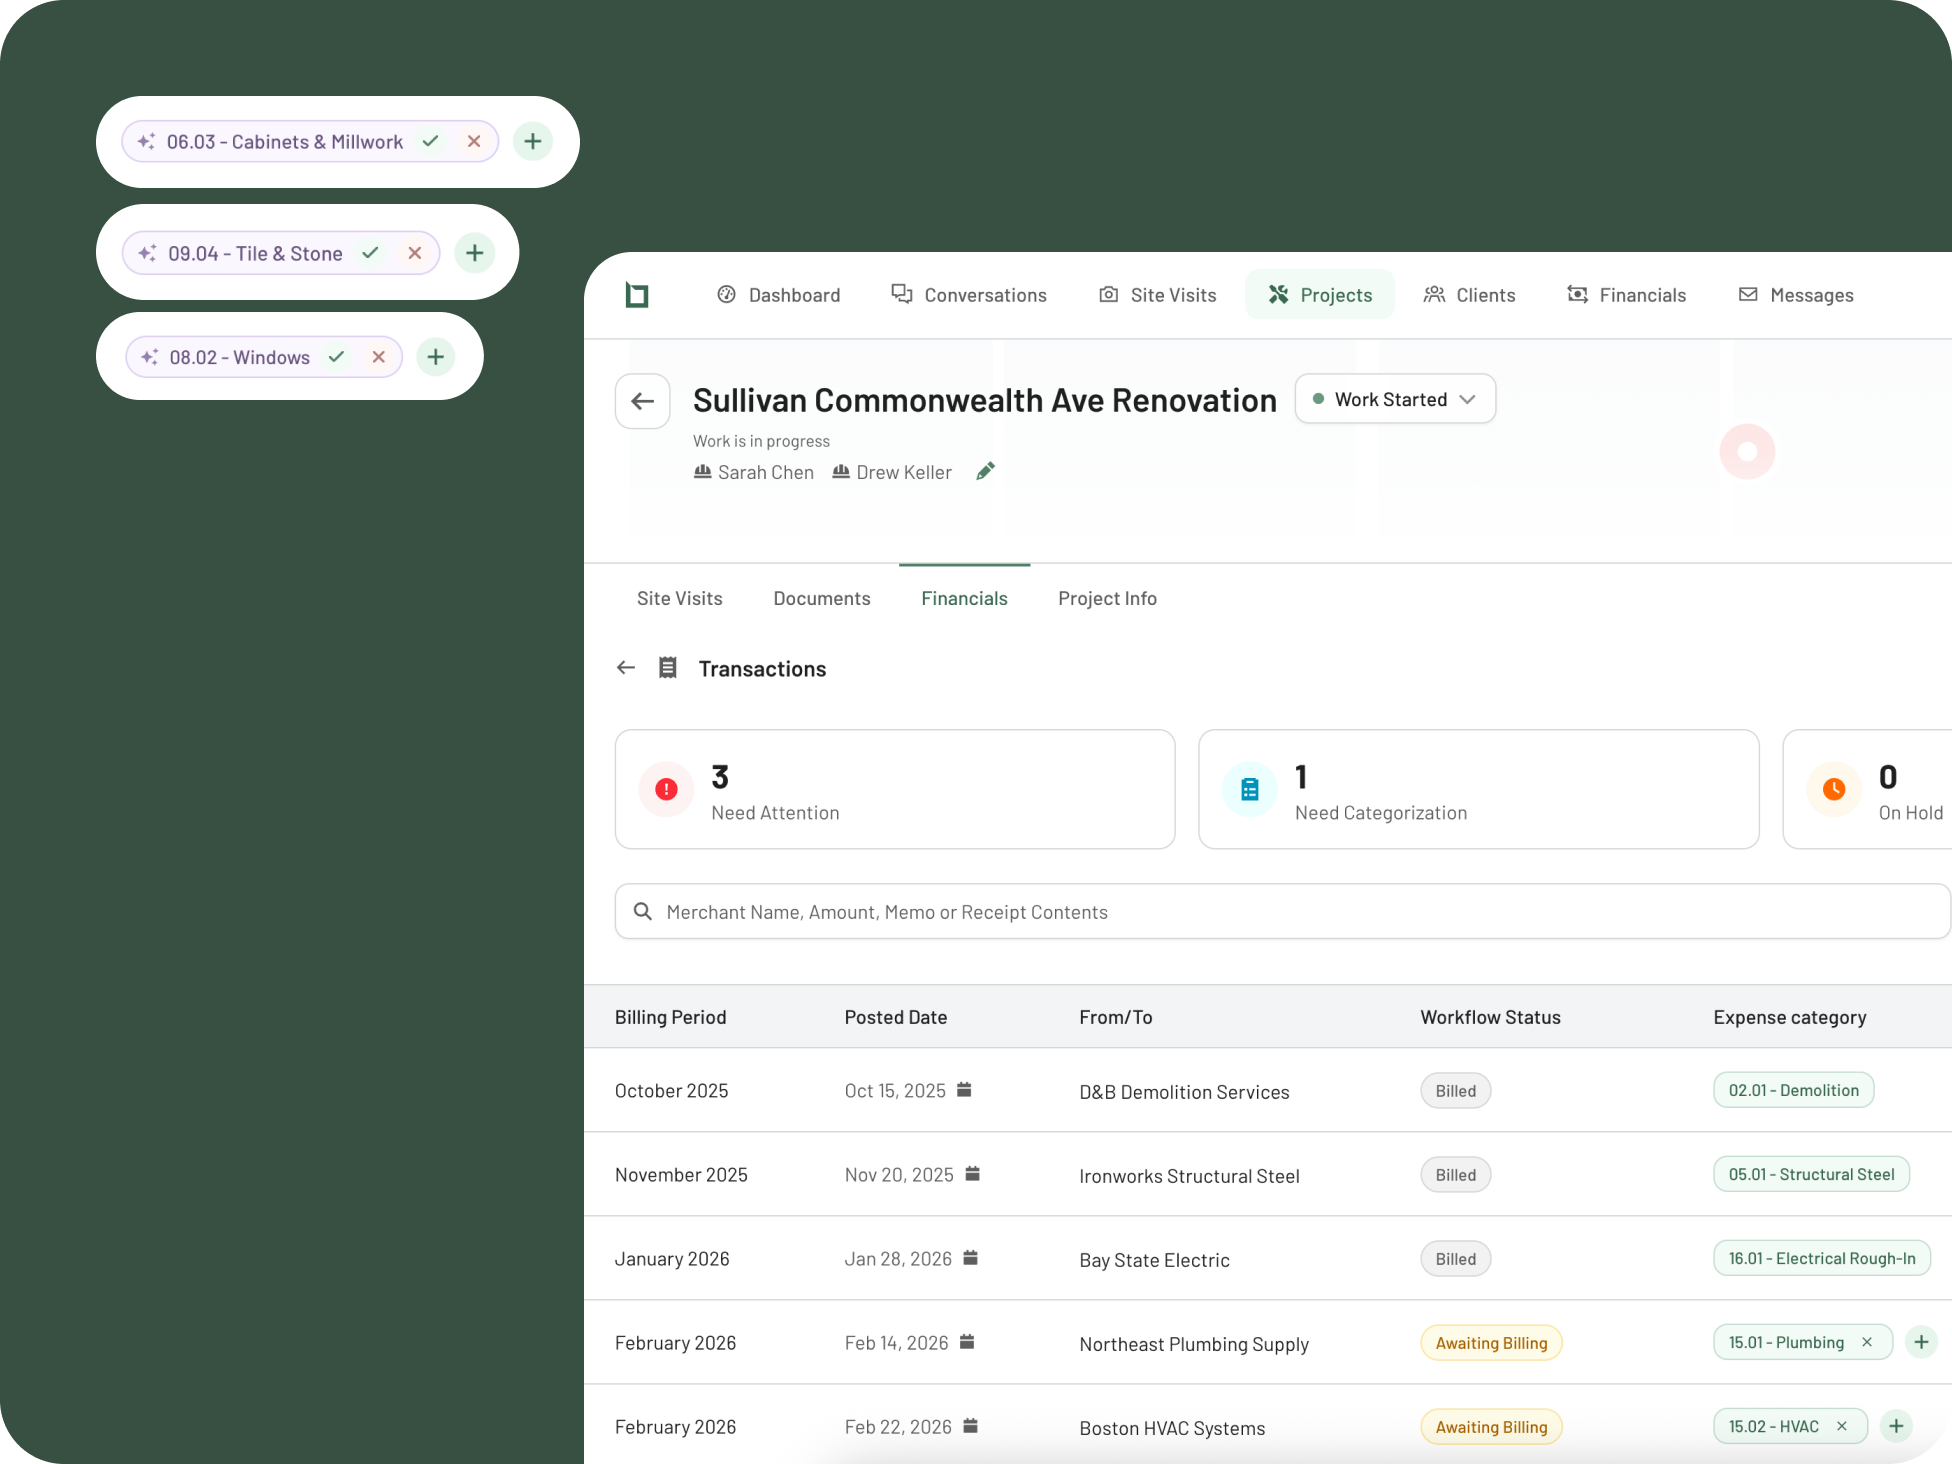Open Financials in the top navigation bar

[1627, 295]
